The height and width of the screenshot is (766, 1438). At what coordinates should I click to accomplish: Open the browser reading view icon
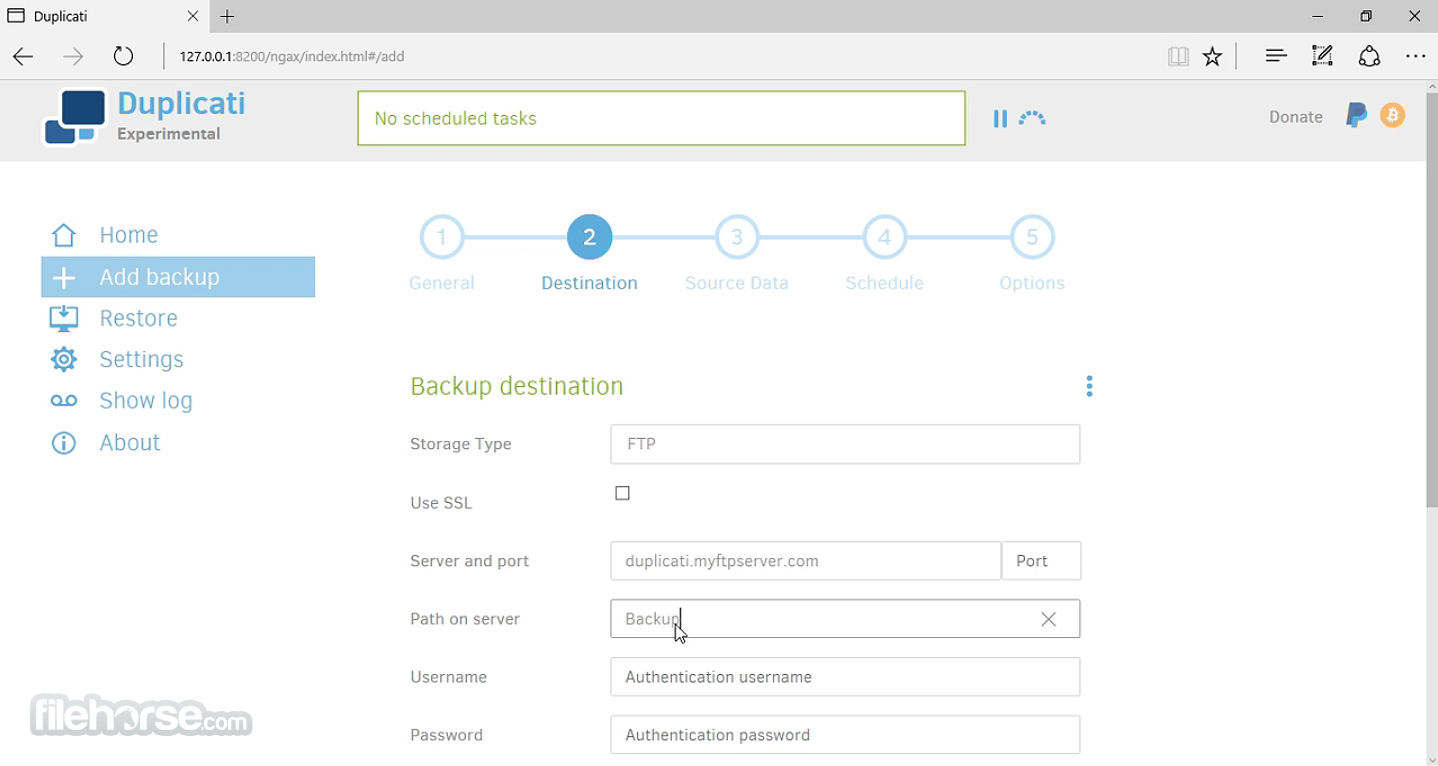point(1178,56)
